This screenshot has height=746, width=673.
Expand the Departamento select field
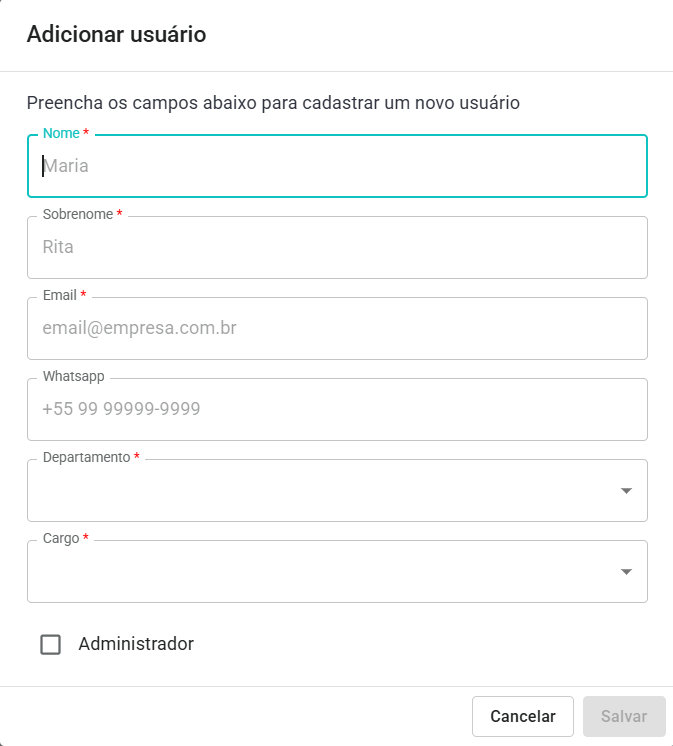point(320,491)
